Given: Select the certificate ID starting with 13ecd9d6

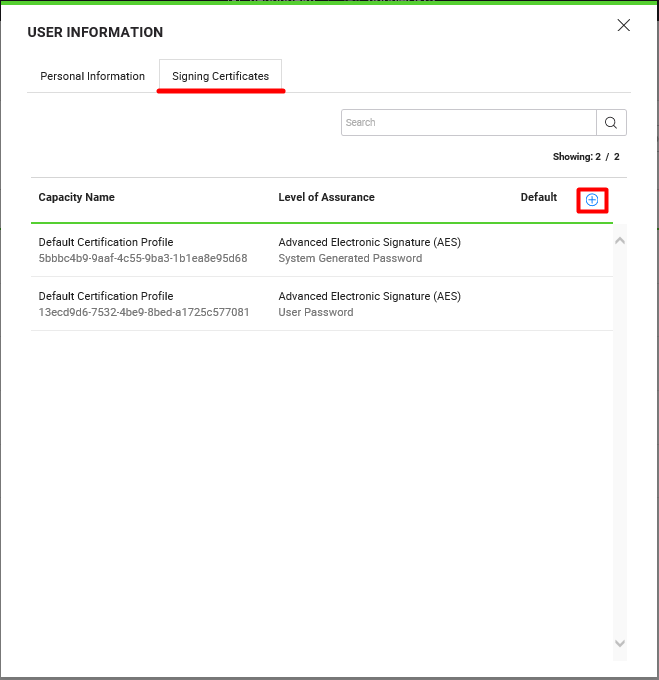Looking at the screenshot, I should tap(143, 312).
